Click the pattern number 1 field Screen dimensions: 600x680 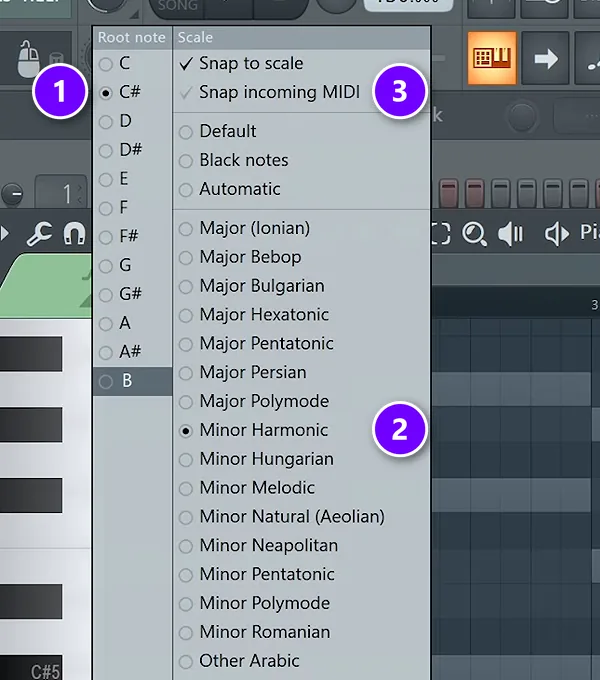(61, 193)
